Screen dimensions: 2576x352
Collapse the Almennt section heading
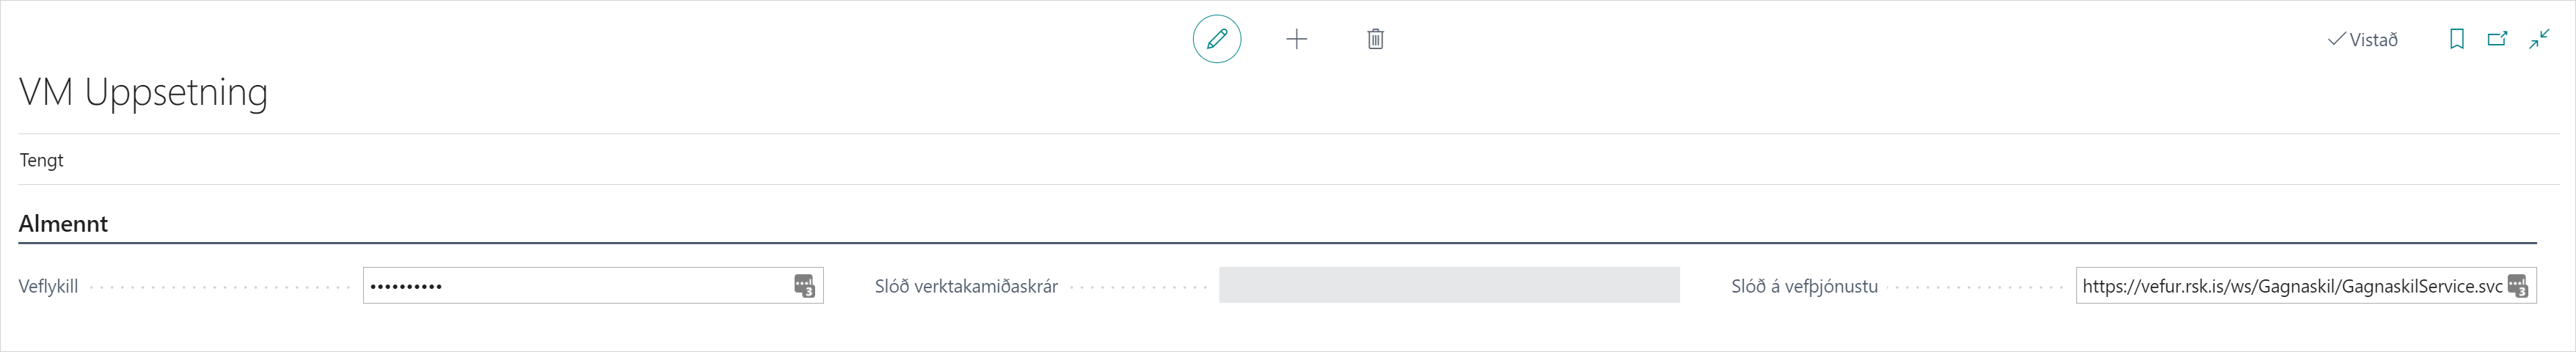(63, 223)
